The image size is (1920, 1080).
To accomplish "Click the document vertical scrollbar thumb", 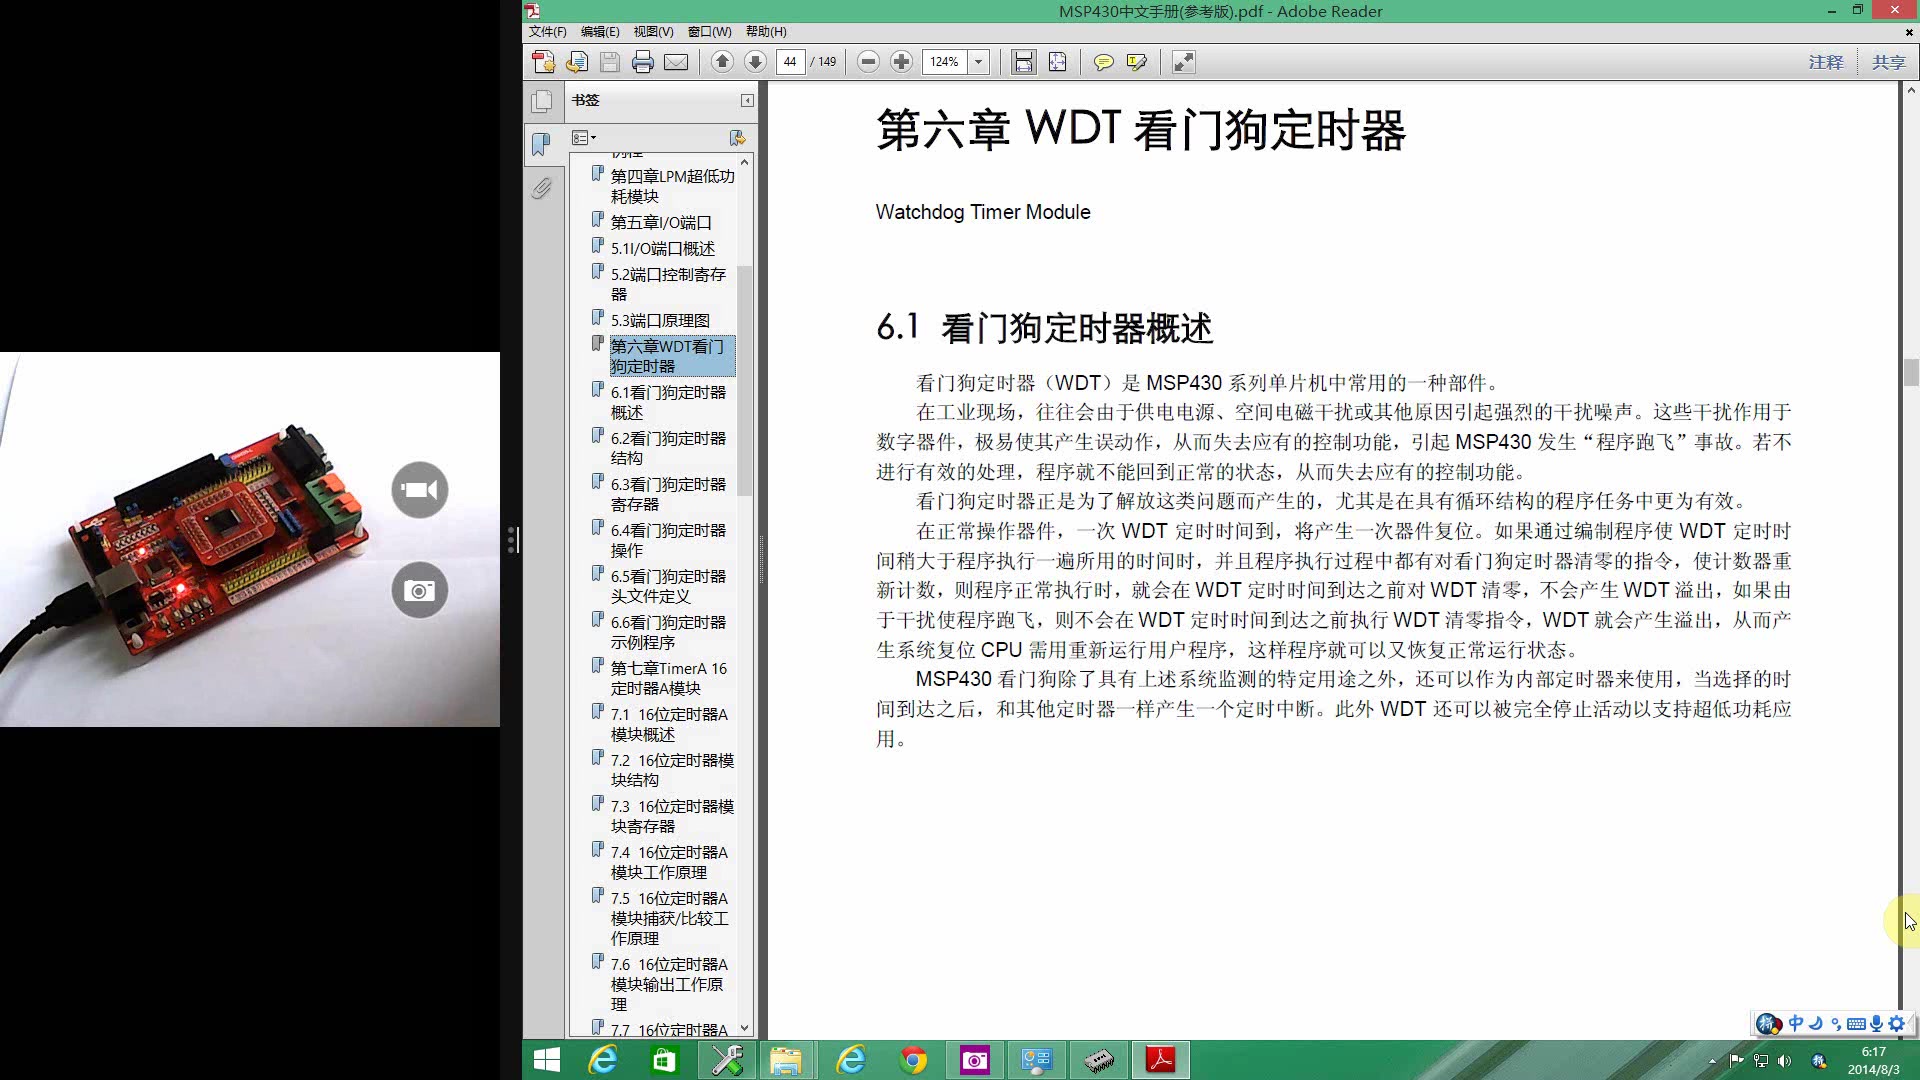I will pos(1911,372).
